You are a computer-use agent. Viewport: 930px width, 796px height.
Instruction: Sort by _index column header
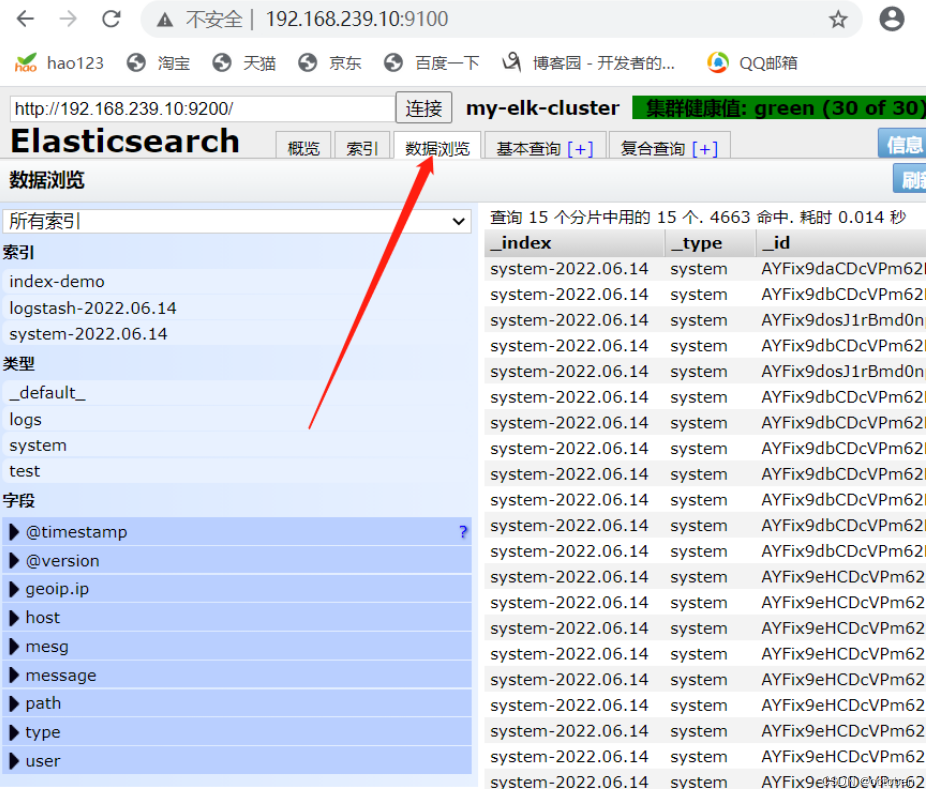(x=574, y=243)
